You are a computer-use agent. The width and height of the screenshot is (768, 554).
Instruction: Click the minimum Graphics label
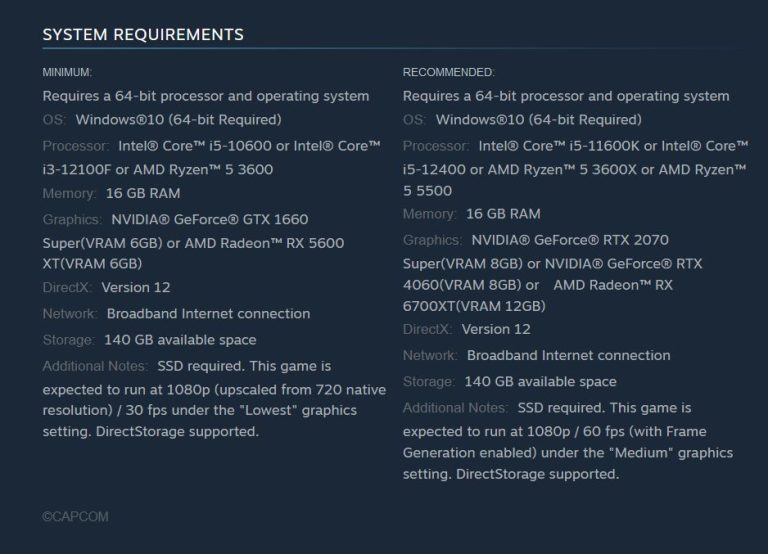pos(72,219)
